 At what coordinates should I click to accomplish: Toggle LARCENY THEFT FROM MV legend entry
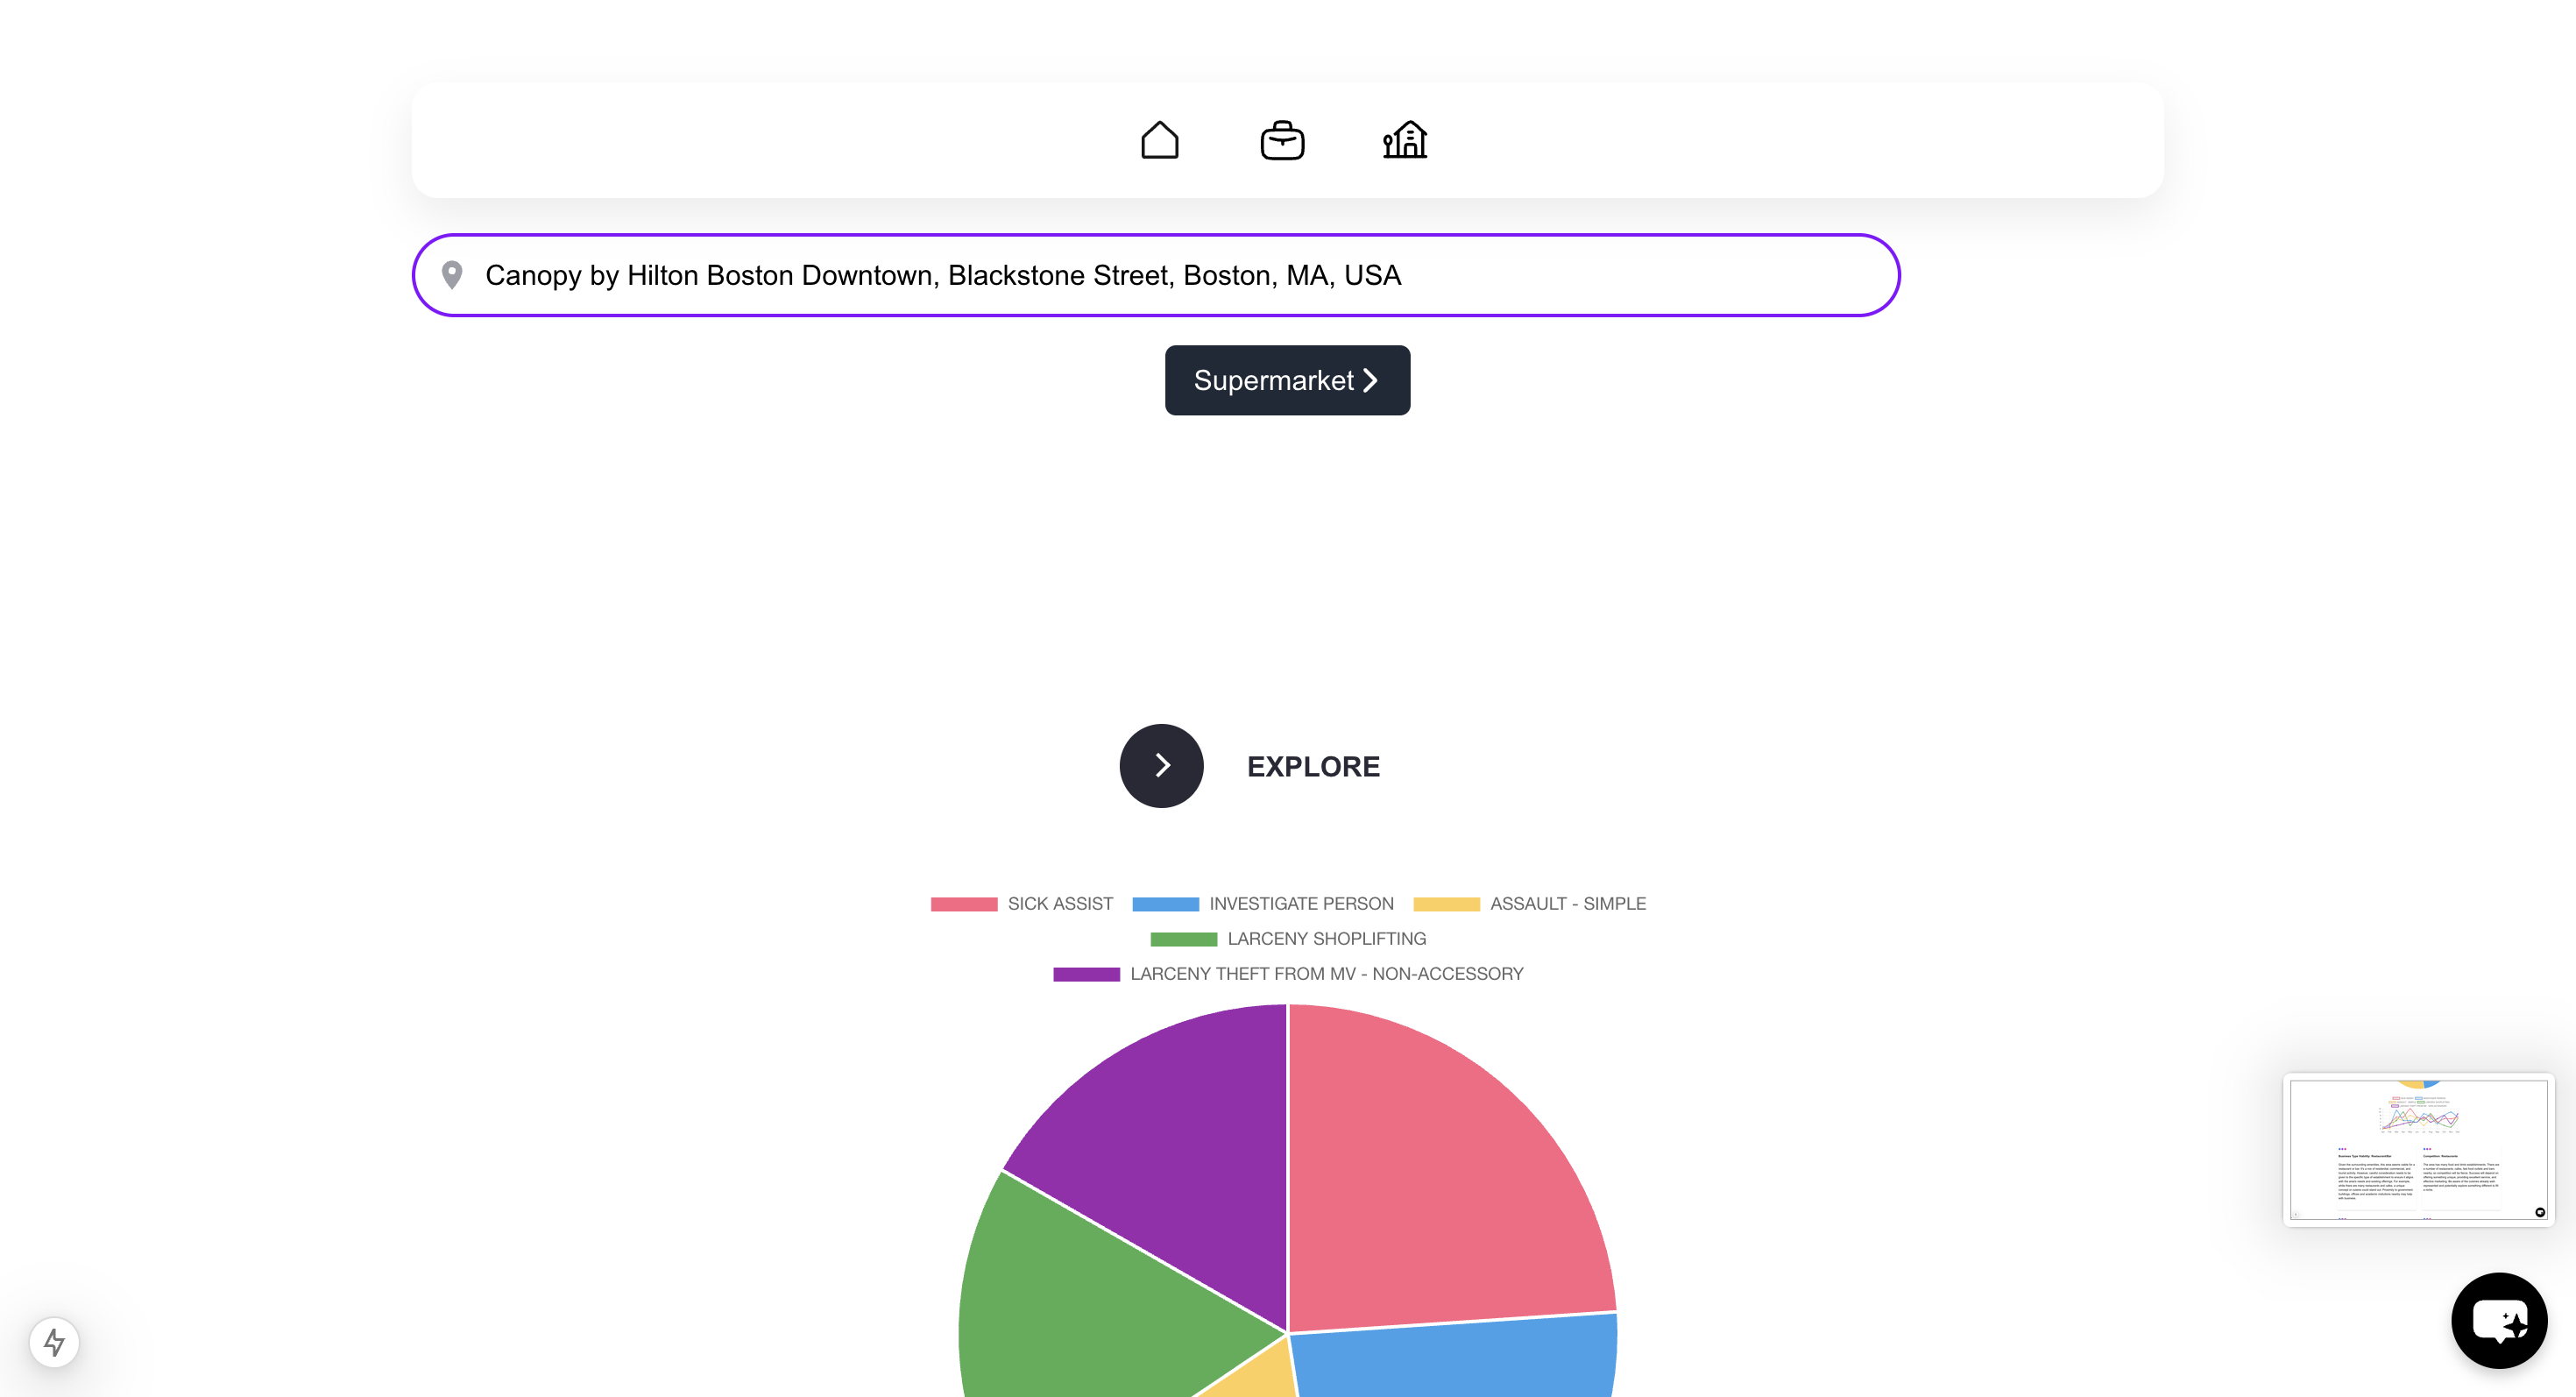point(1326,974)
